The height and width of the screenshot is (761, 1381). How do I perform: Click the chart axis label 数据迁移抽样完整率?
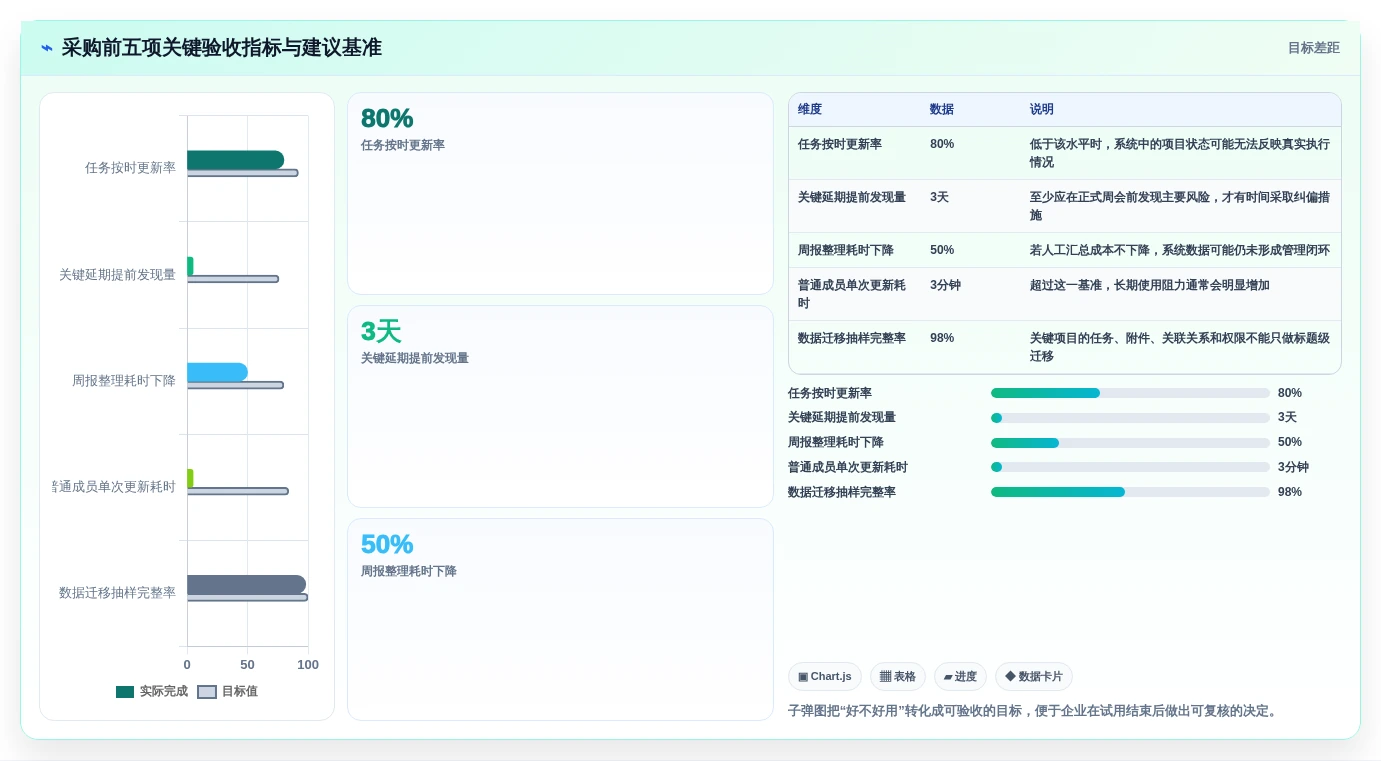tap(117, 593)
